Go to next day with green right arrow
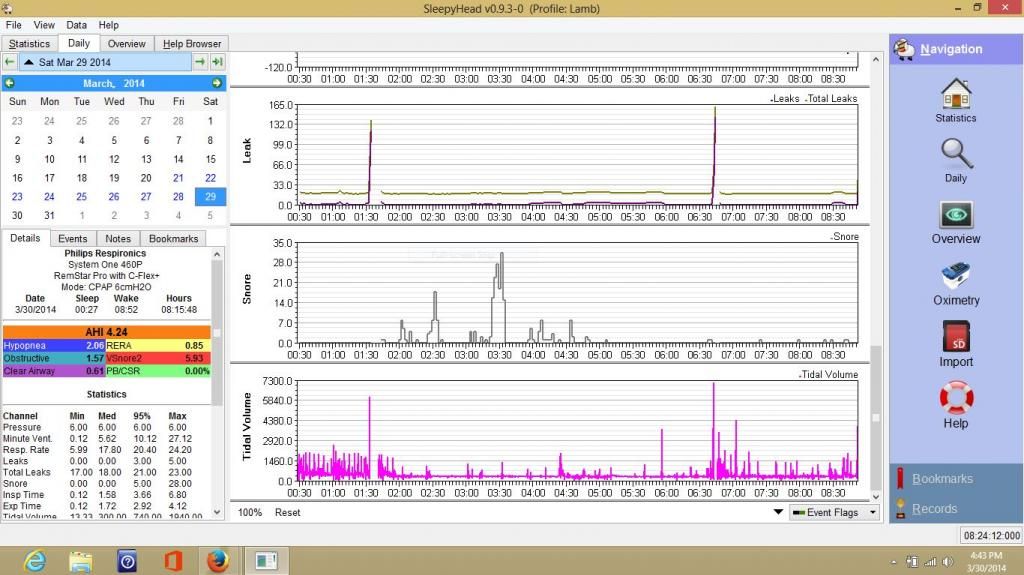The image size is (1024, 575). click(200, 62)
